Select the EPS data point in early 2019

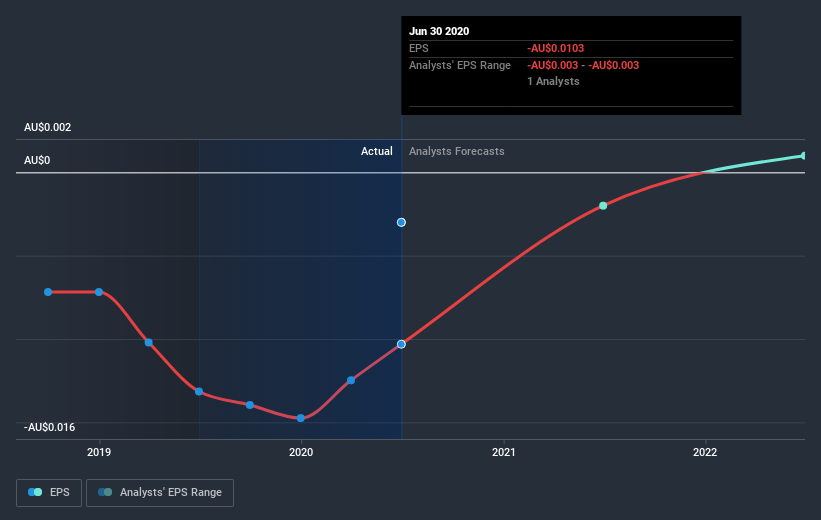149,342
